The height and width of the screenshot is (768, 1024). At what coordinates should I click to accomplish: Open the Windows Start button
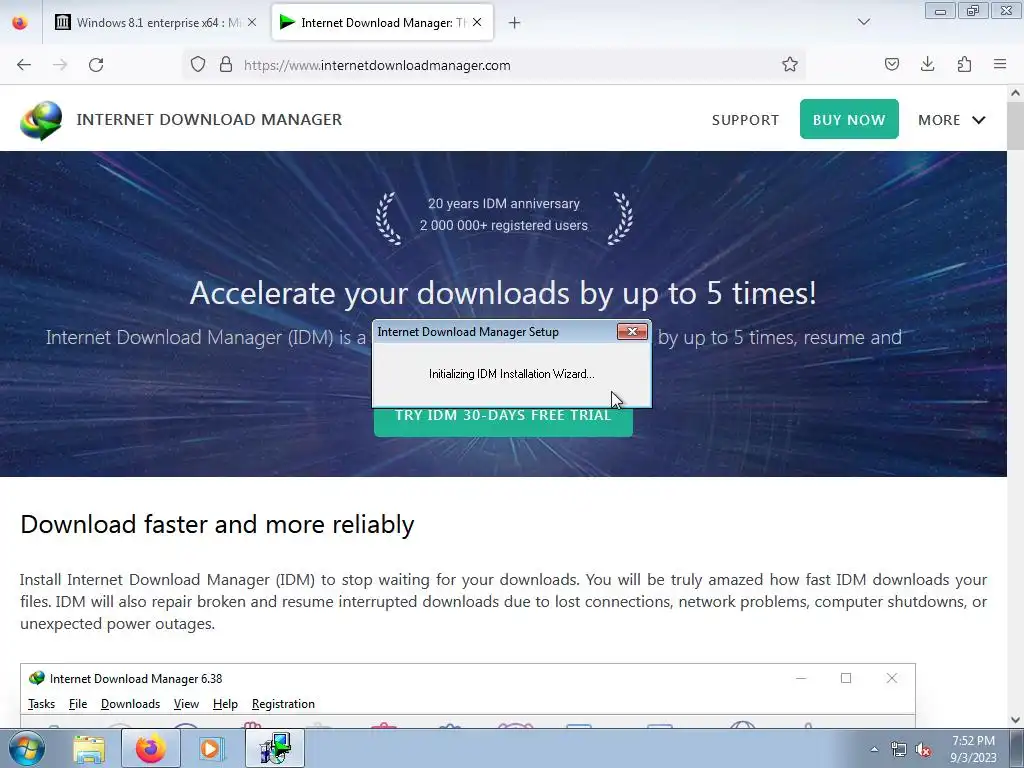(x=27, y=748)
